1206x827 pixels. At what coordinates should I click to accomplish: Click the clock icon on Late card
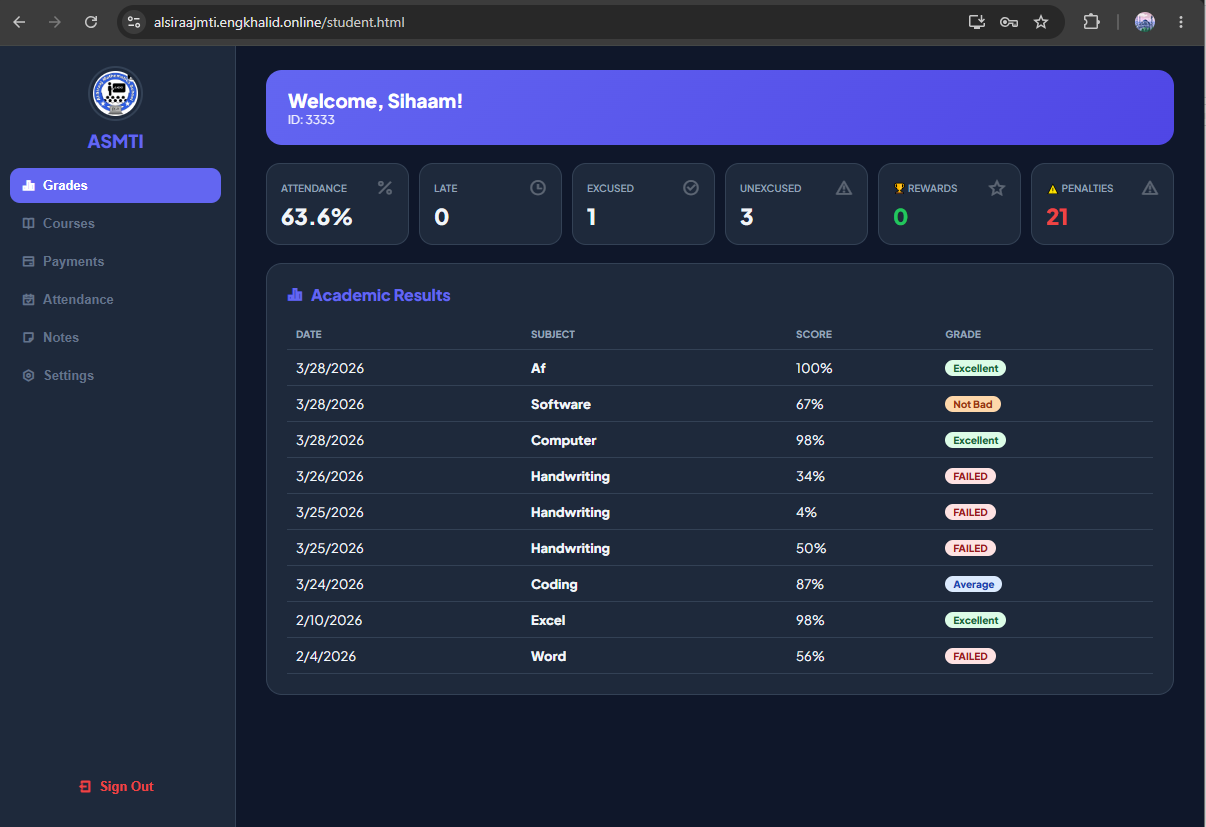coord(538,188)
